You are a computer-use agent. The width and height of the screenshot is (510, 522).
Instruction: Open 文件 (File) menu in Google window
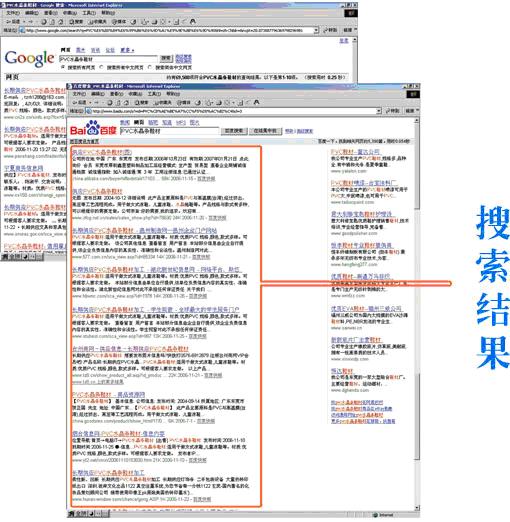click(x=13, y=13)
